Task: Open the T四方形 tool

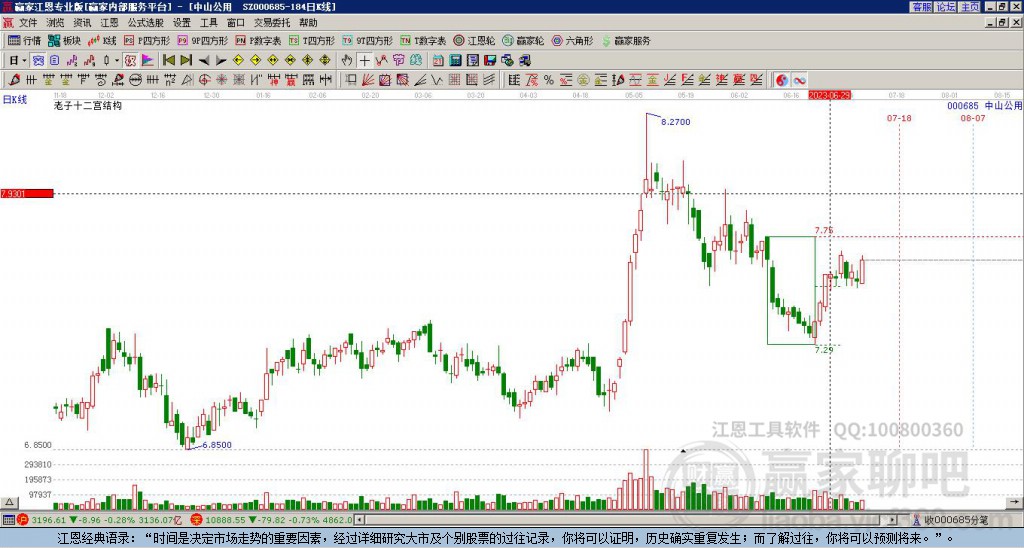Action: pyautogui.click(x=312, y=40)
